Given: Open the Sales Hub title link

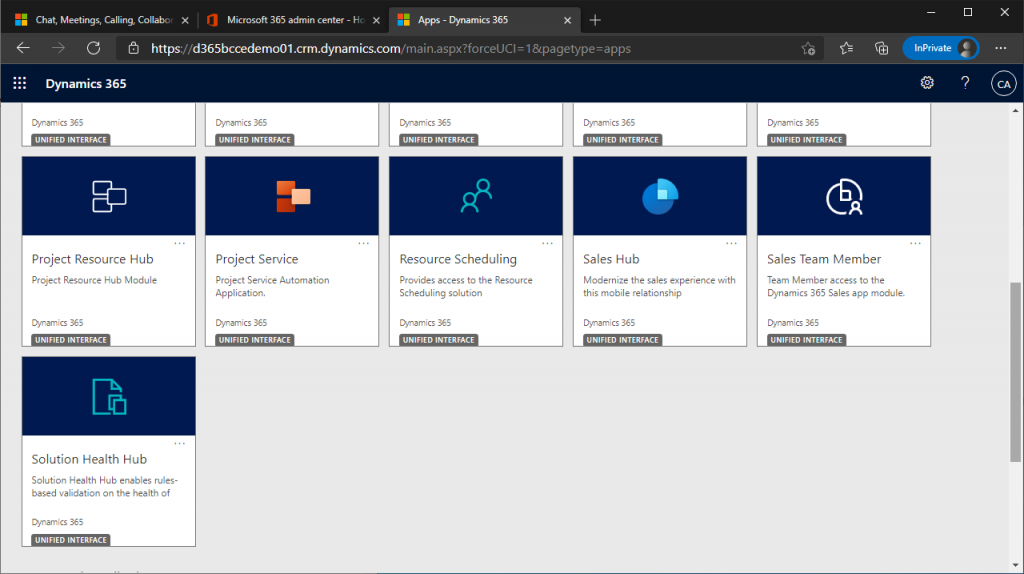Looking at the screenshot, I should [611, 259].
